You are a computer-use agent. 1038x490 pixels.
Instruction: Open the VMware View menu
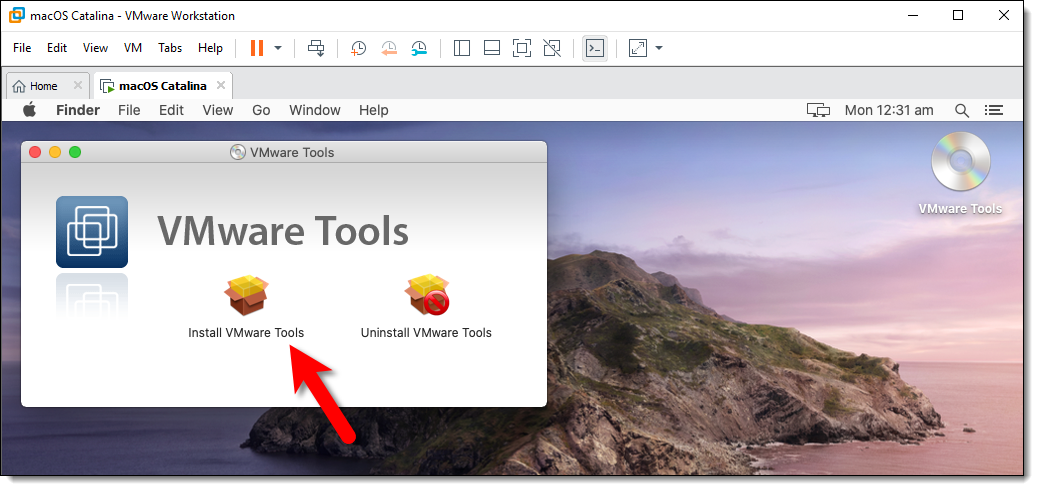tap(95, 48)
